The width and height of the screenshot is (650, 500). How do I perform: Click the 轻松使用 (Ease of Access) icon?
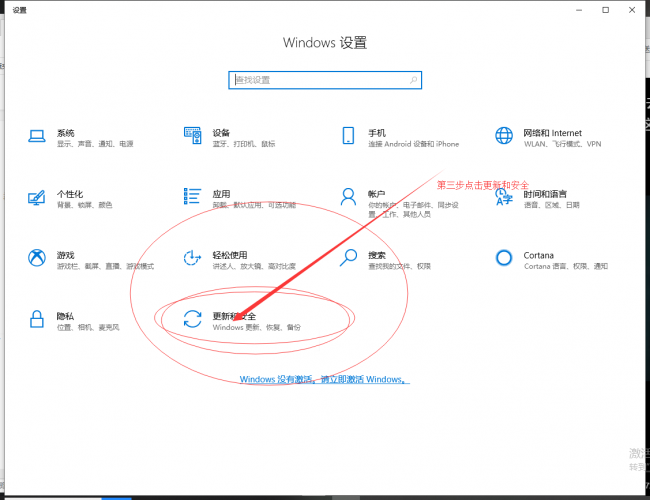(x=192, y=258)
